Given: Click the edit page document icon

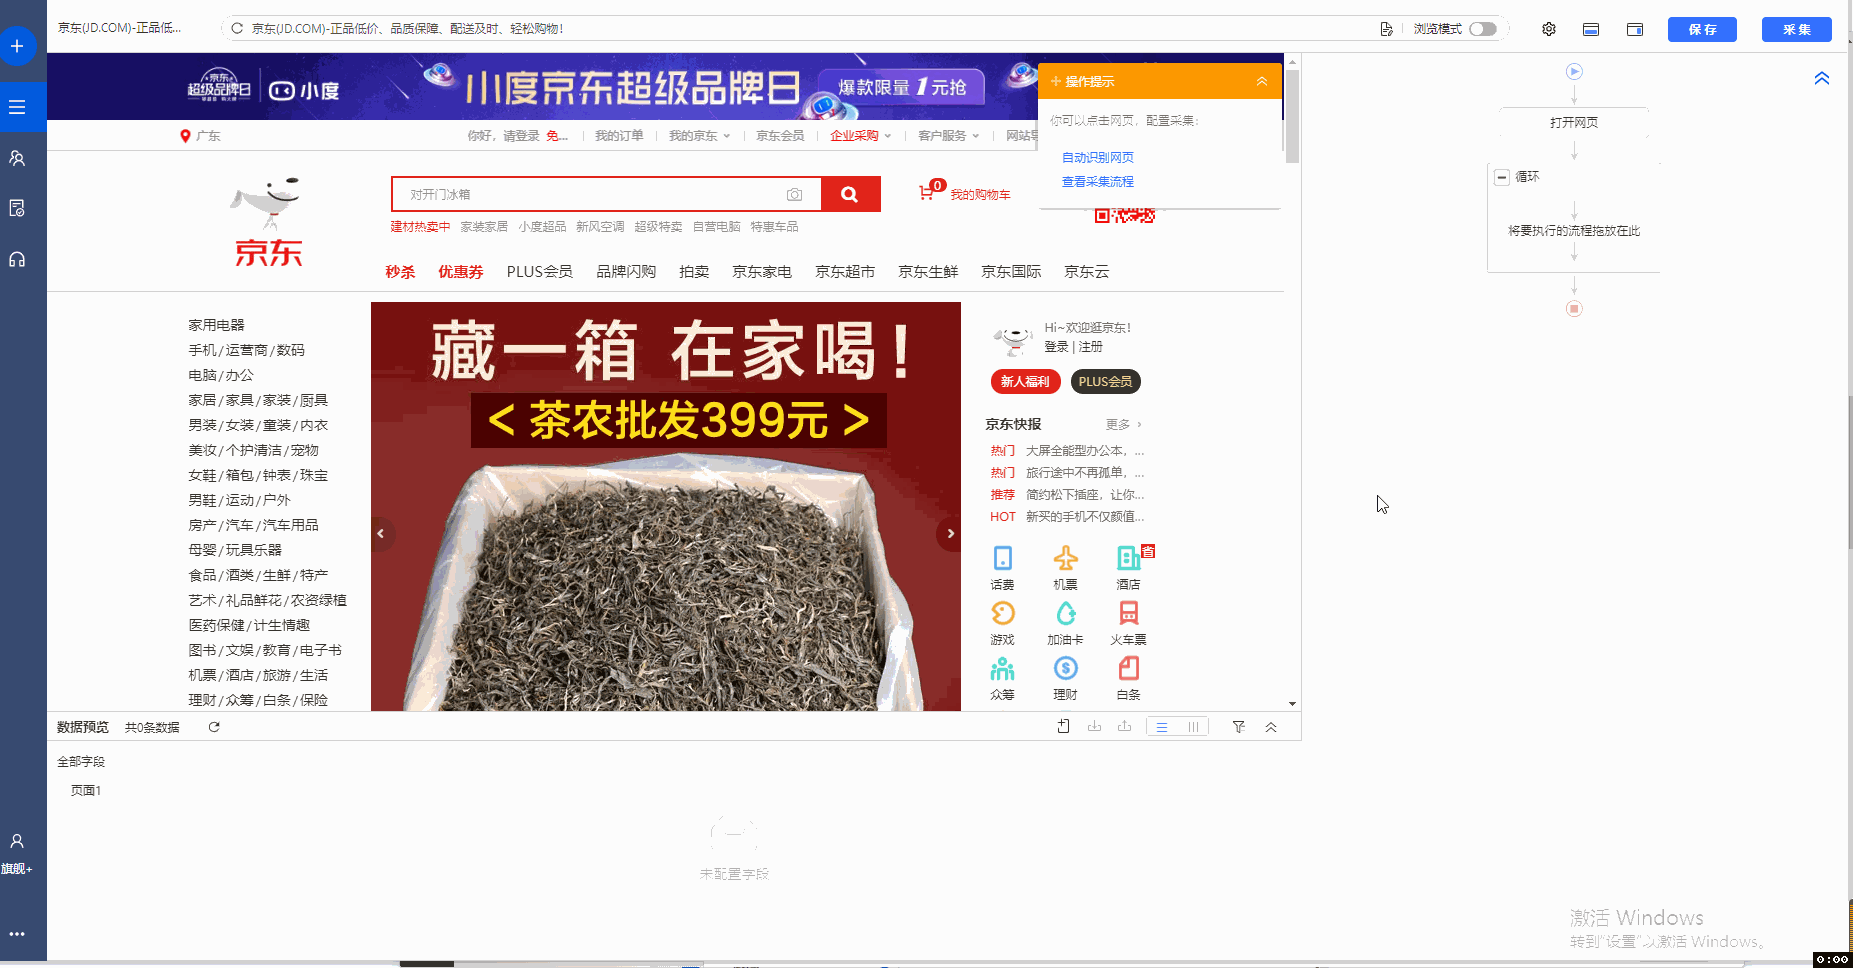Looking at the screenshot, I should [x=1386, y=29].
